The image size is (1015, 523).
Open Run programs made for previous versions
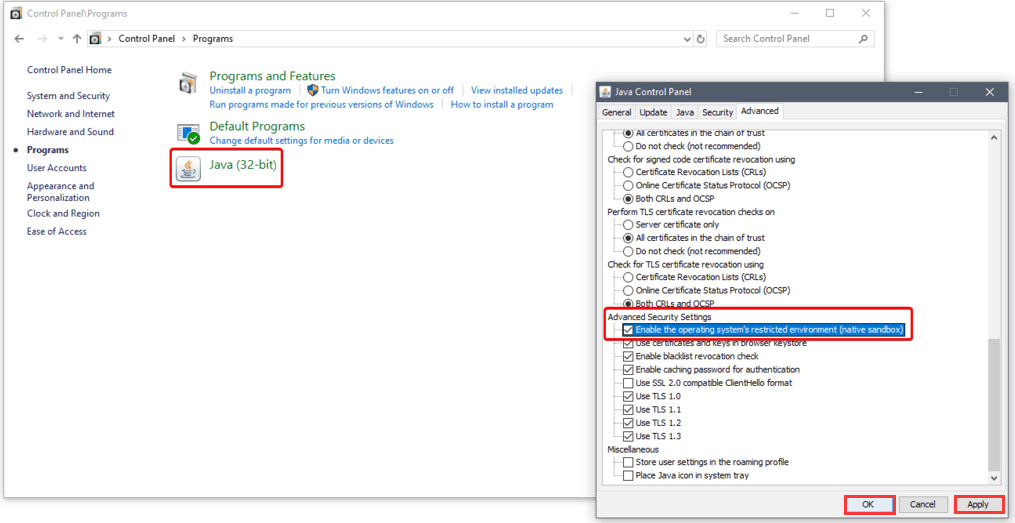coord(322,104)
